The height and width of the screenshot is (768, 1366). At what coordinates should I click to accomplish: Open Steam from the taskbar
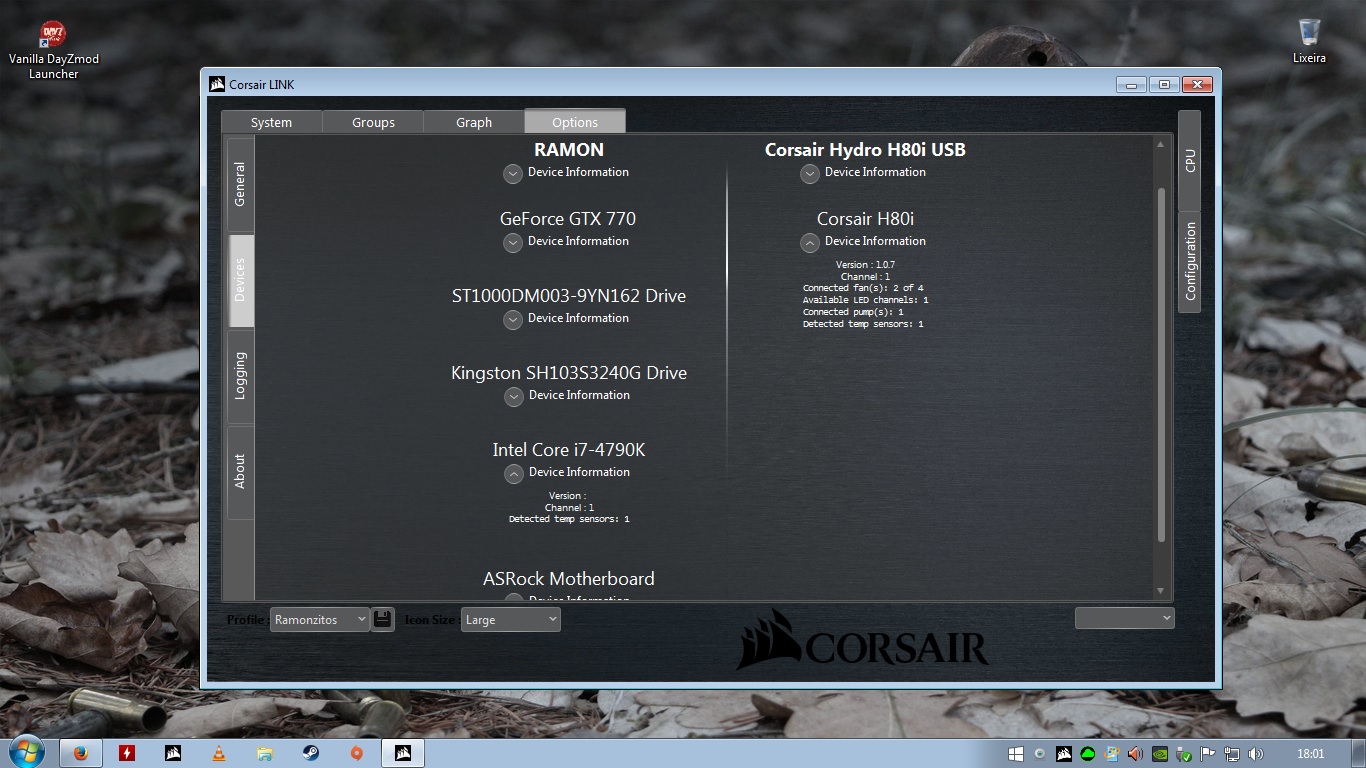click(x=311, y=753)
